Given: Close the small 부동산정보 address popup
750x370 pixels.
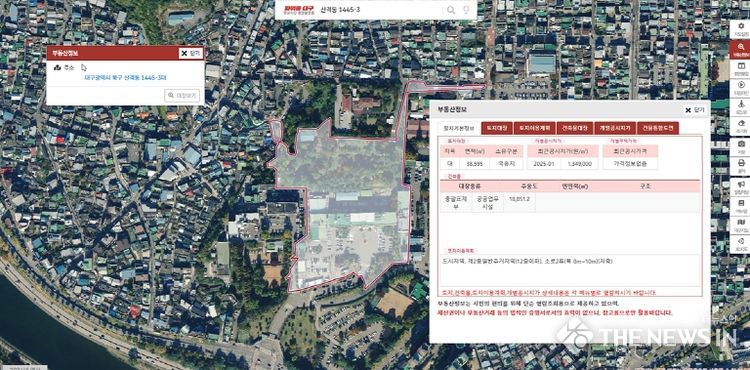Looking at the screenshot, I should 191,53.
